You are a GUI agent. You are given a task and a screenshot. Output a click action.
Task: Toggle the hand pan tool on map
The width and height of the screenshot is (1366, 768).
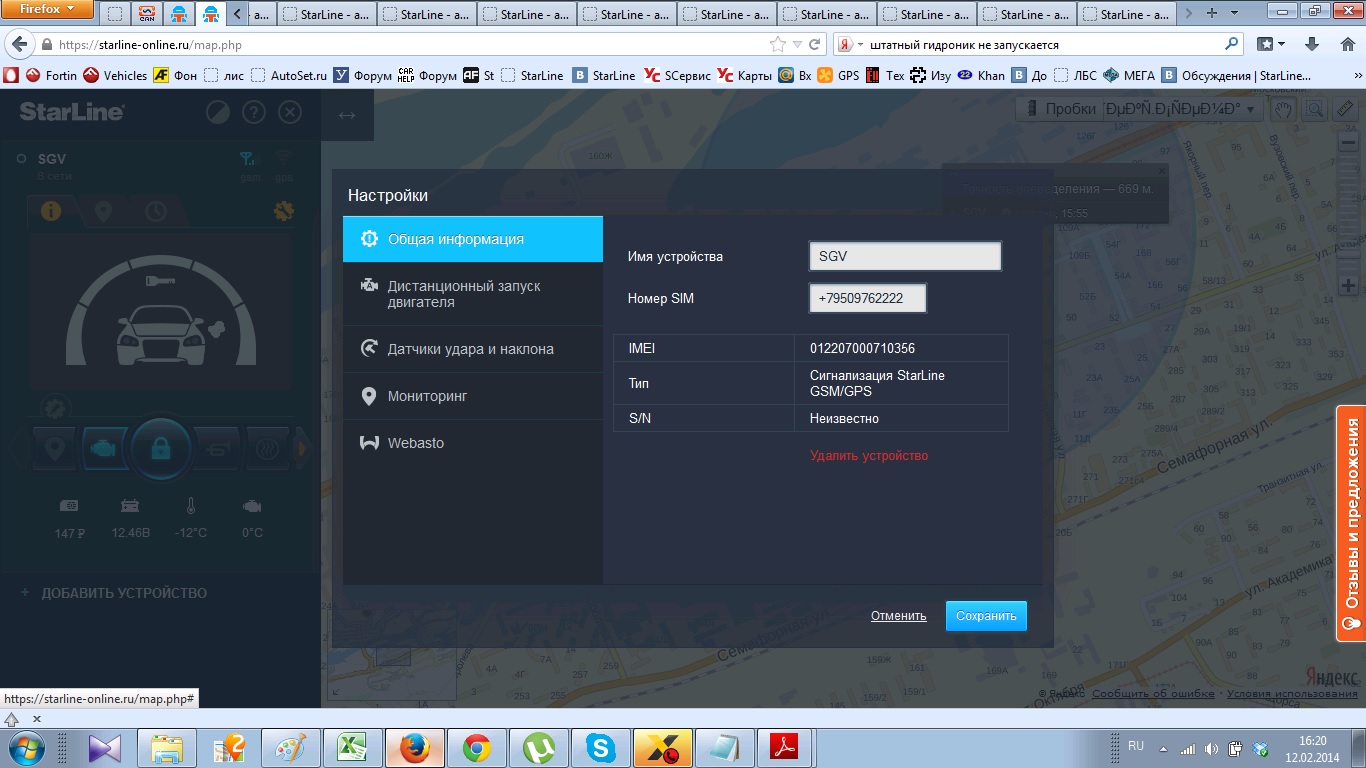tap(1283, 109)
